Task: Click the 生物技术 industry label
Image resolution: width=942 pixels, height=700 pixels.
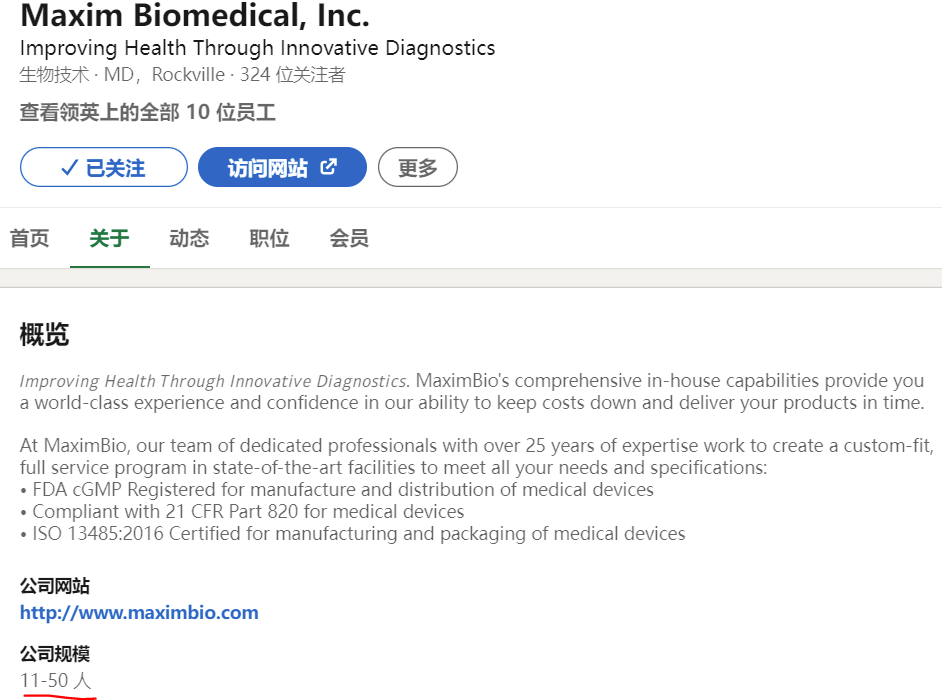Action: point(54,75)
